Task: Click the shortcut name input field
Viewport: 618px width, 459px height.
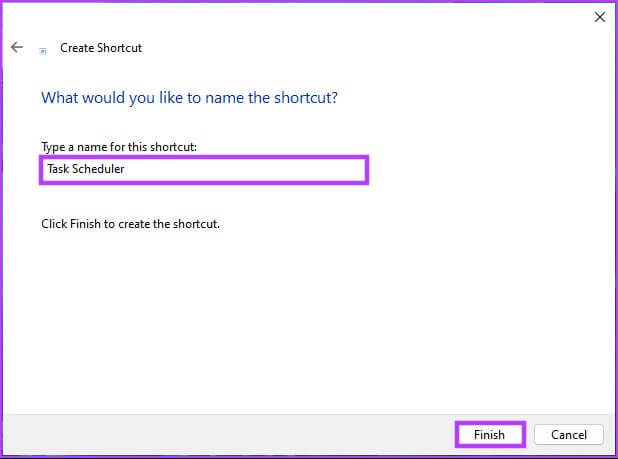Action: pos(204,169)
